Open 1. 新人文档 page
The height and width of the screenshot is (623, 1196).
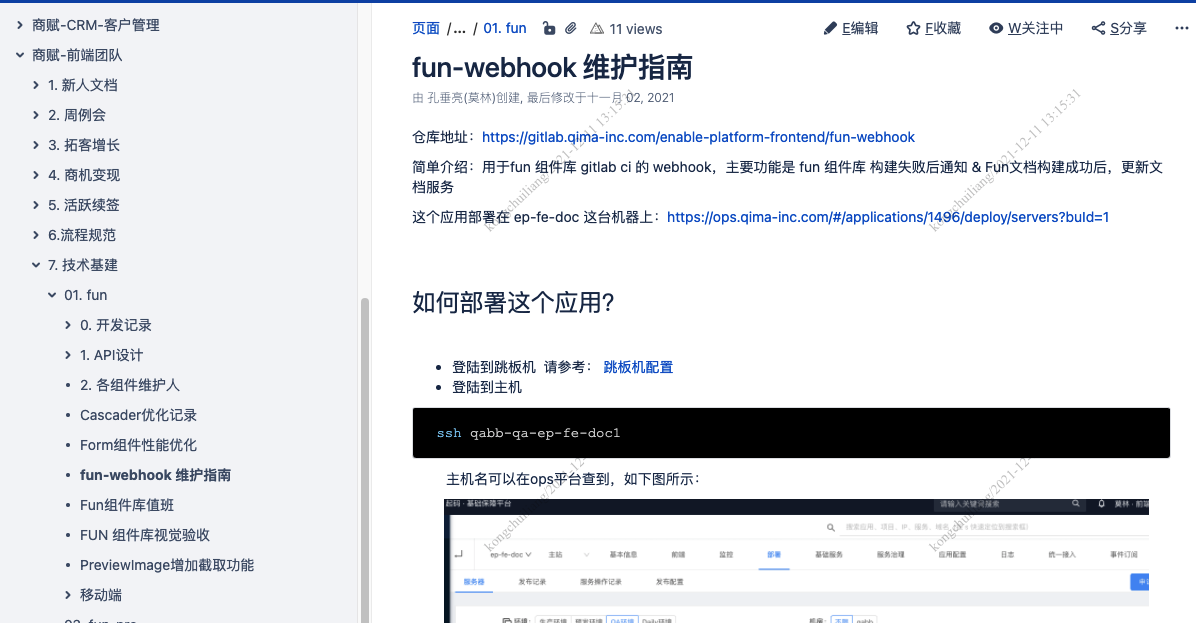coord(82,85)
